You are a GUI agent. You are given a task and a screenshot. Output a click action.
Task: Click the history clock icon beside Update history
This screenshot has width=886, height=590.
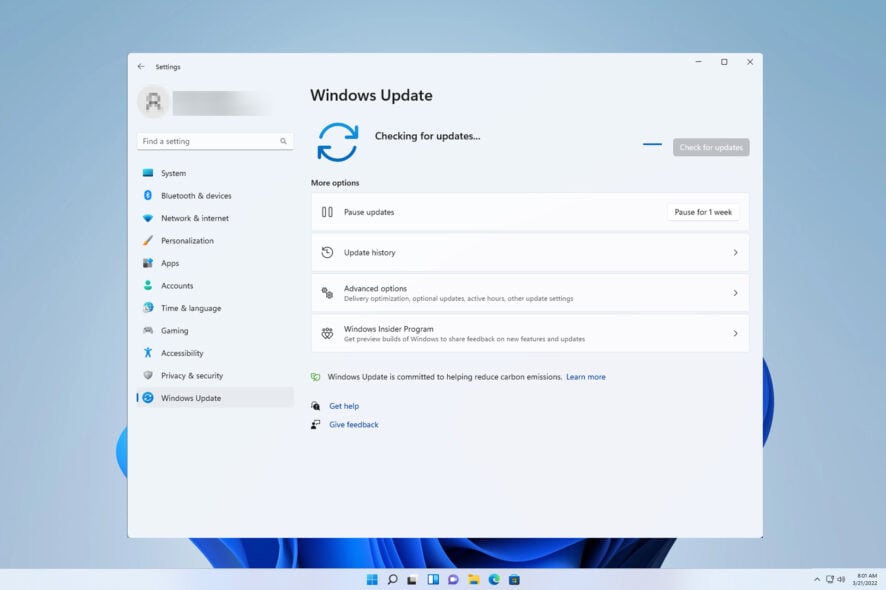[327, 253]
